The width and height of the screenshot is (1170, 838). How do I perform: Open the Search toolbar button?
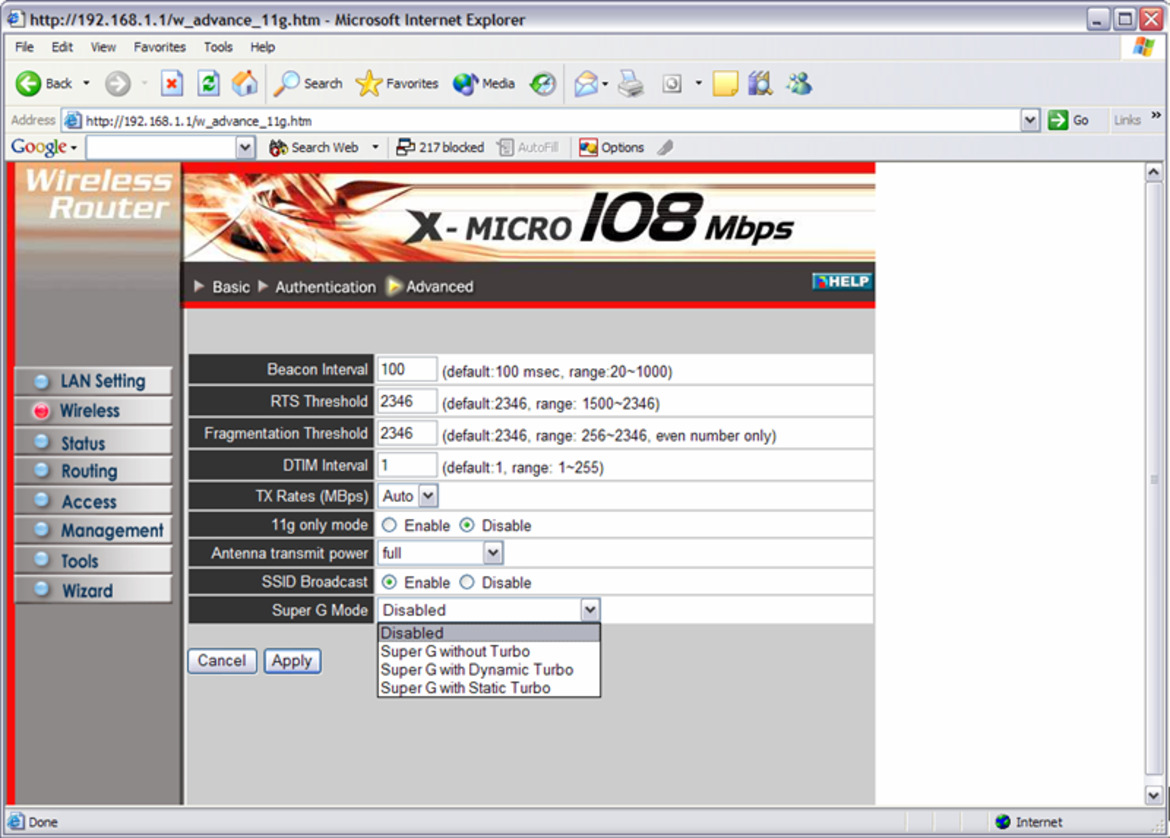[307, 84]
